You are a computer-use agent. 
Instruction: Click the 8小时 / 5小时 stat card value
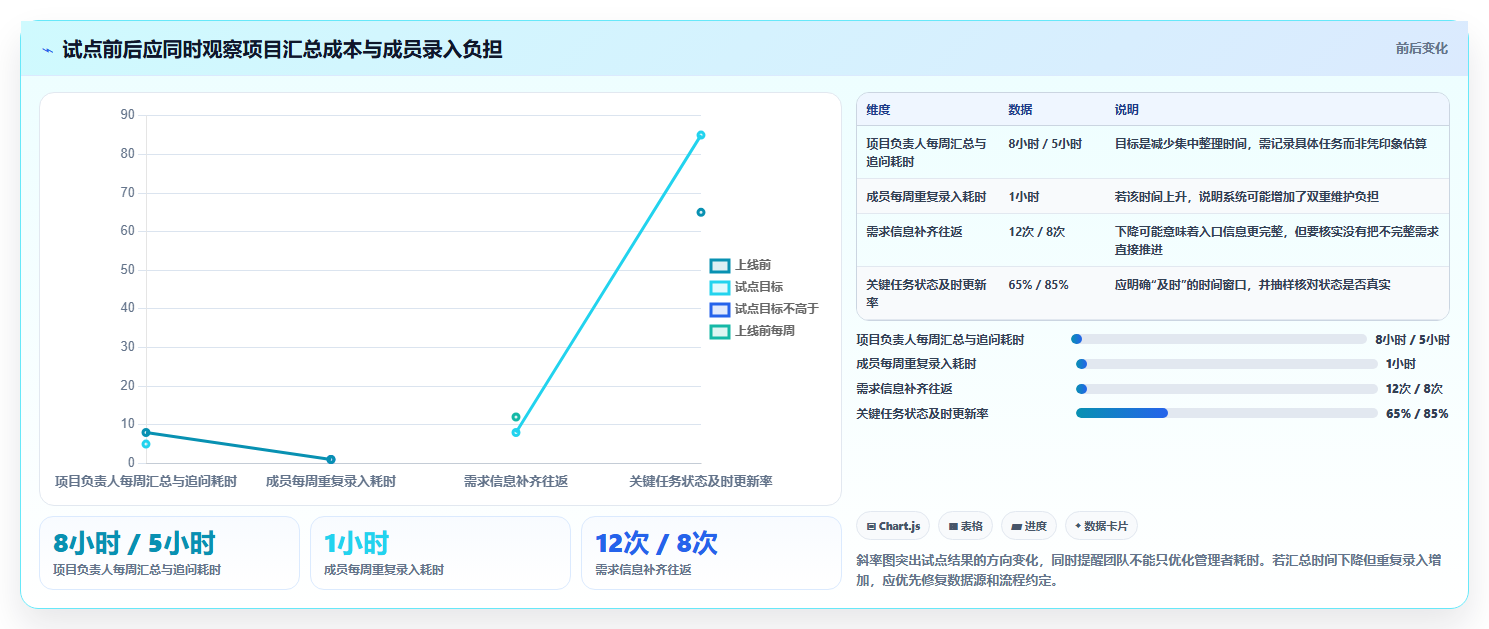pos(134,544)
